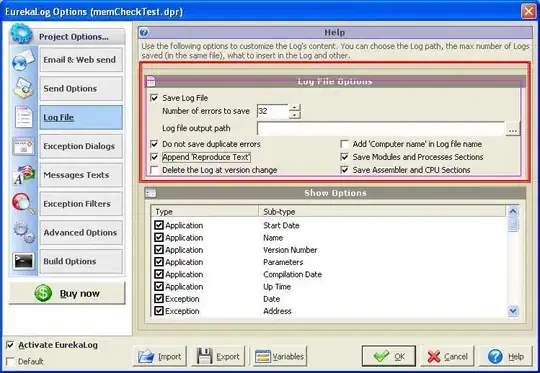Increase Number of errors to save
The image size is (540, 373).
pyautogui.click(x=294, y=108)
